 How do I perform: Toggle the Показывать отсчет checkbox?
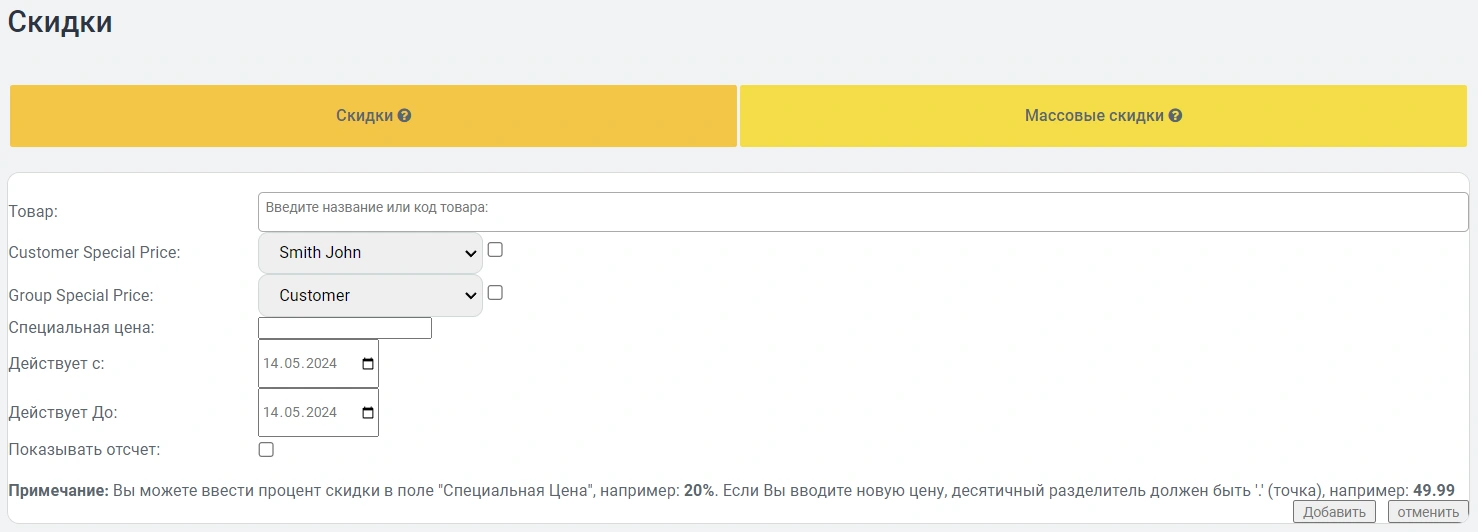tap(266, 450)
